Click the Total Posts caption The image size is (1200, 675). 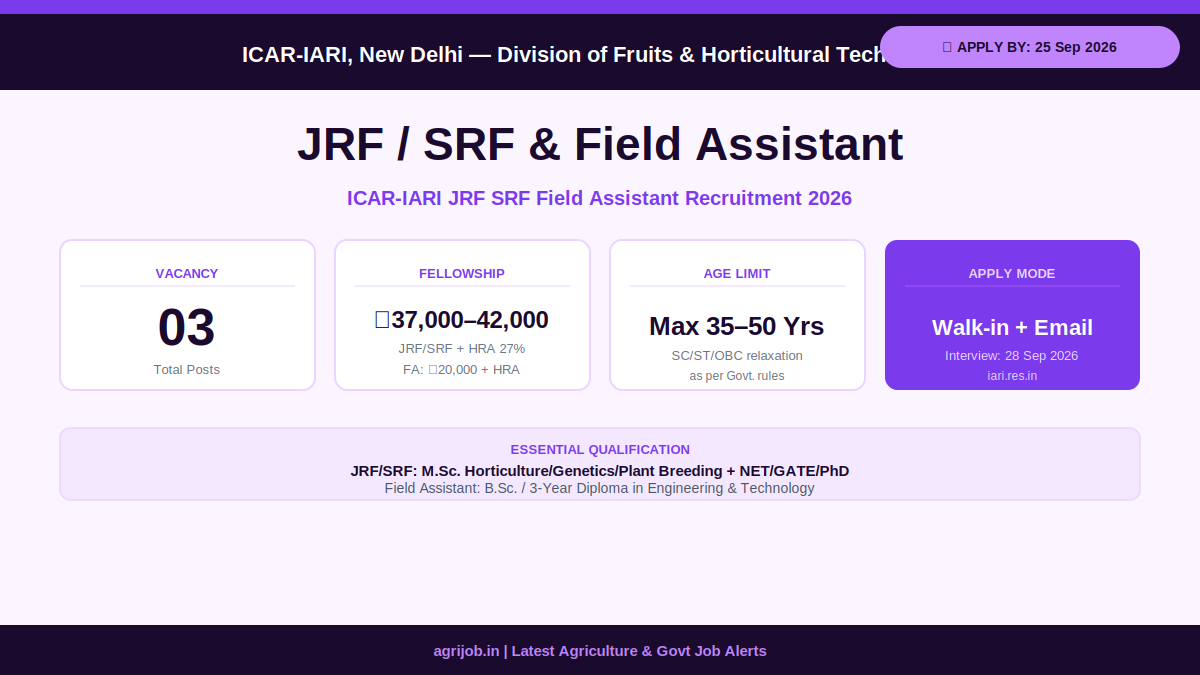pyautogui.click(x=187, y=369)
